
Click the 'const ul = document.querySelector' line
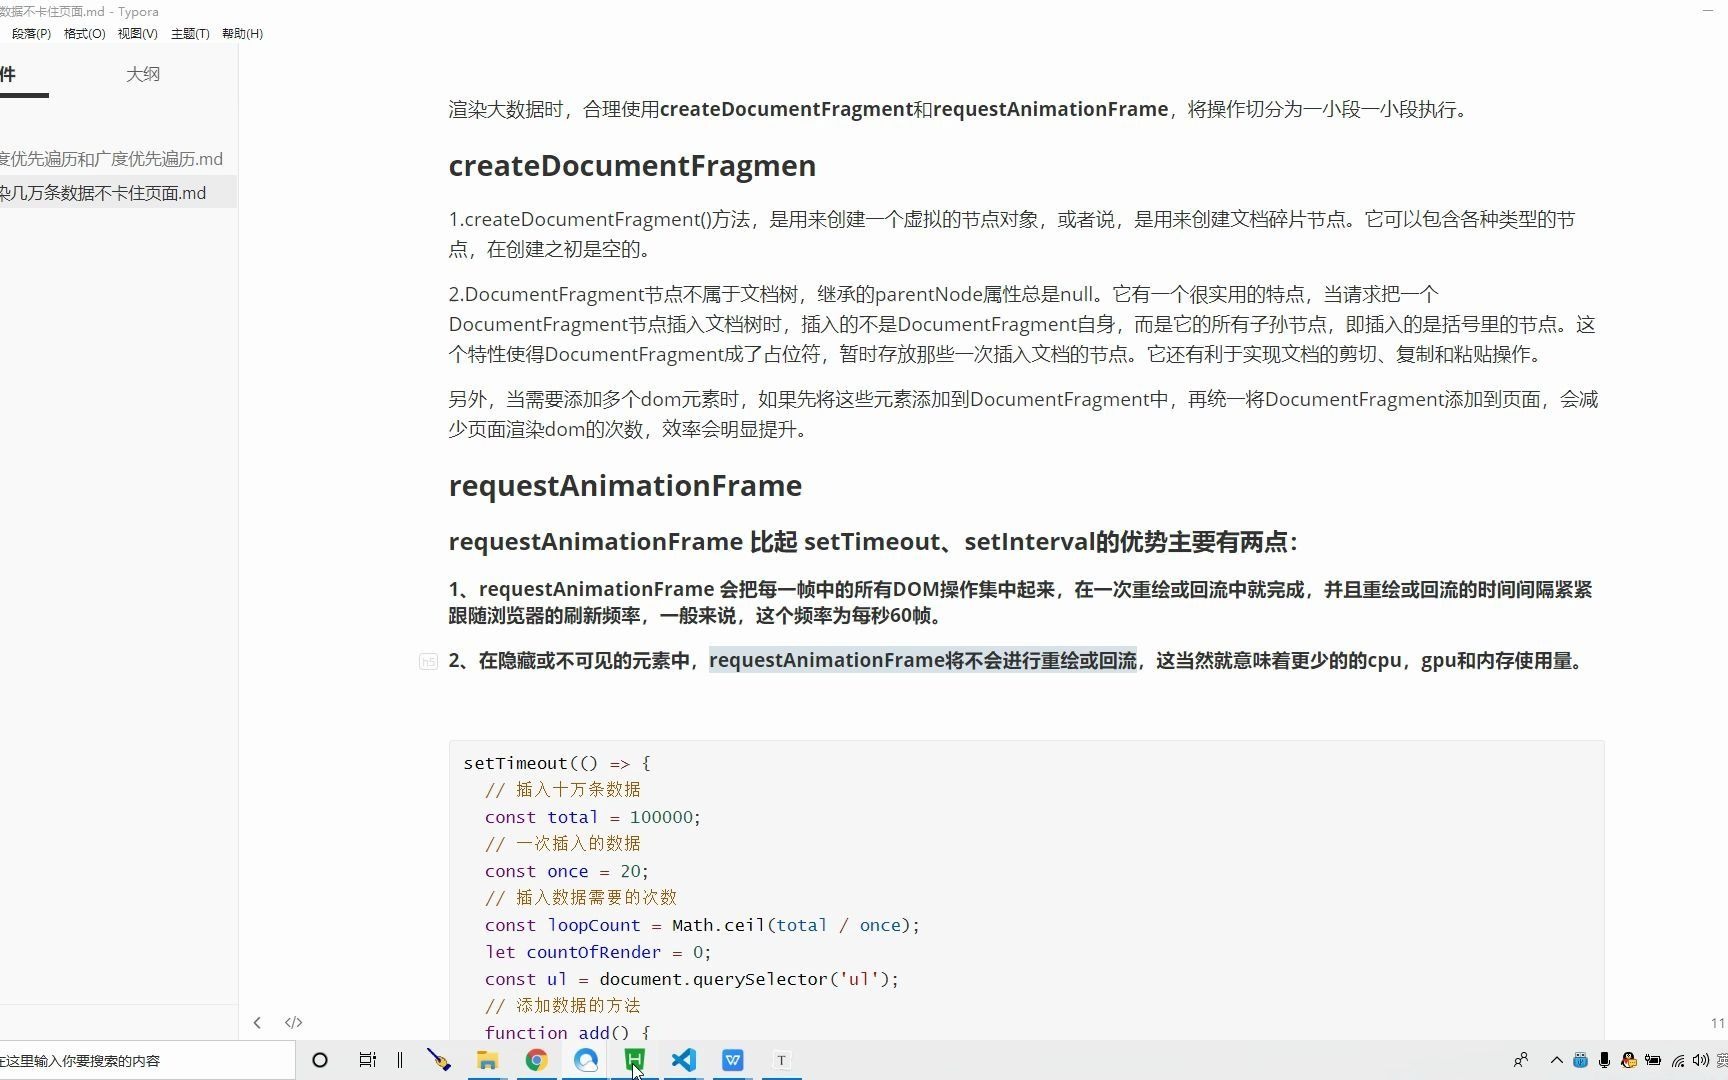coord(692,979)
